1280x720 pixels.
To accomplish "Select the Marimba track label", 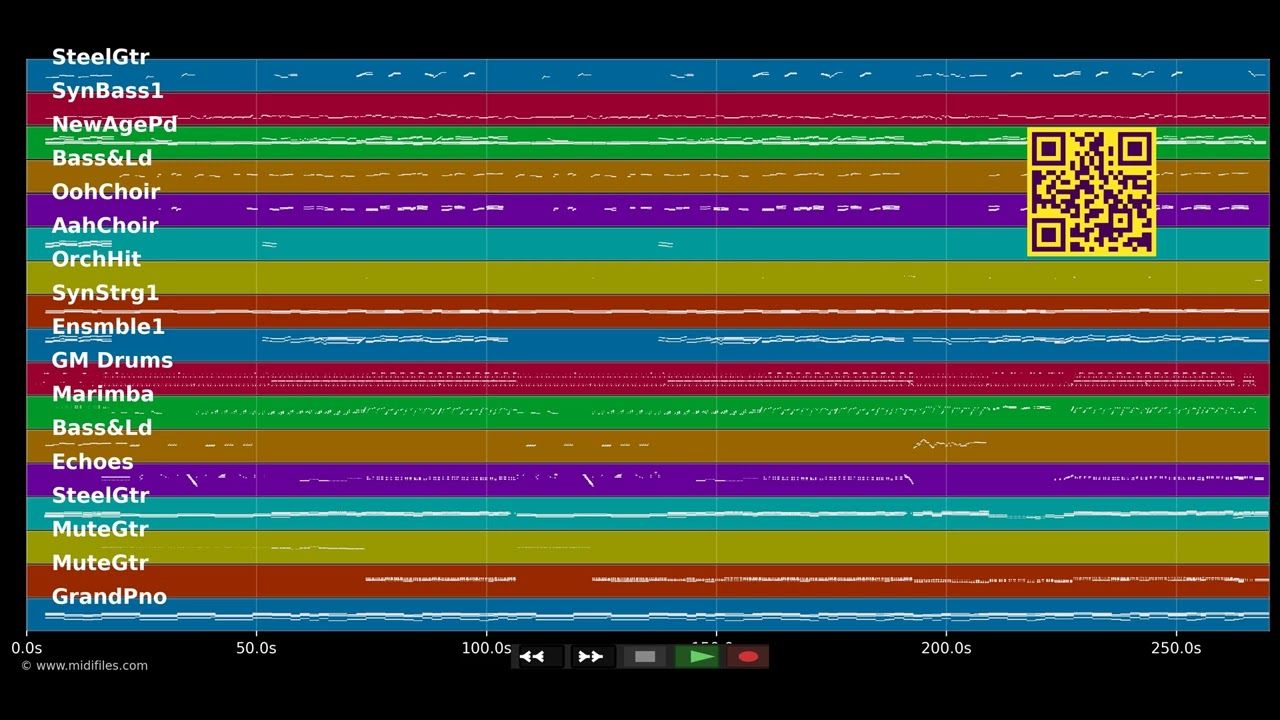I will point(102,395).
